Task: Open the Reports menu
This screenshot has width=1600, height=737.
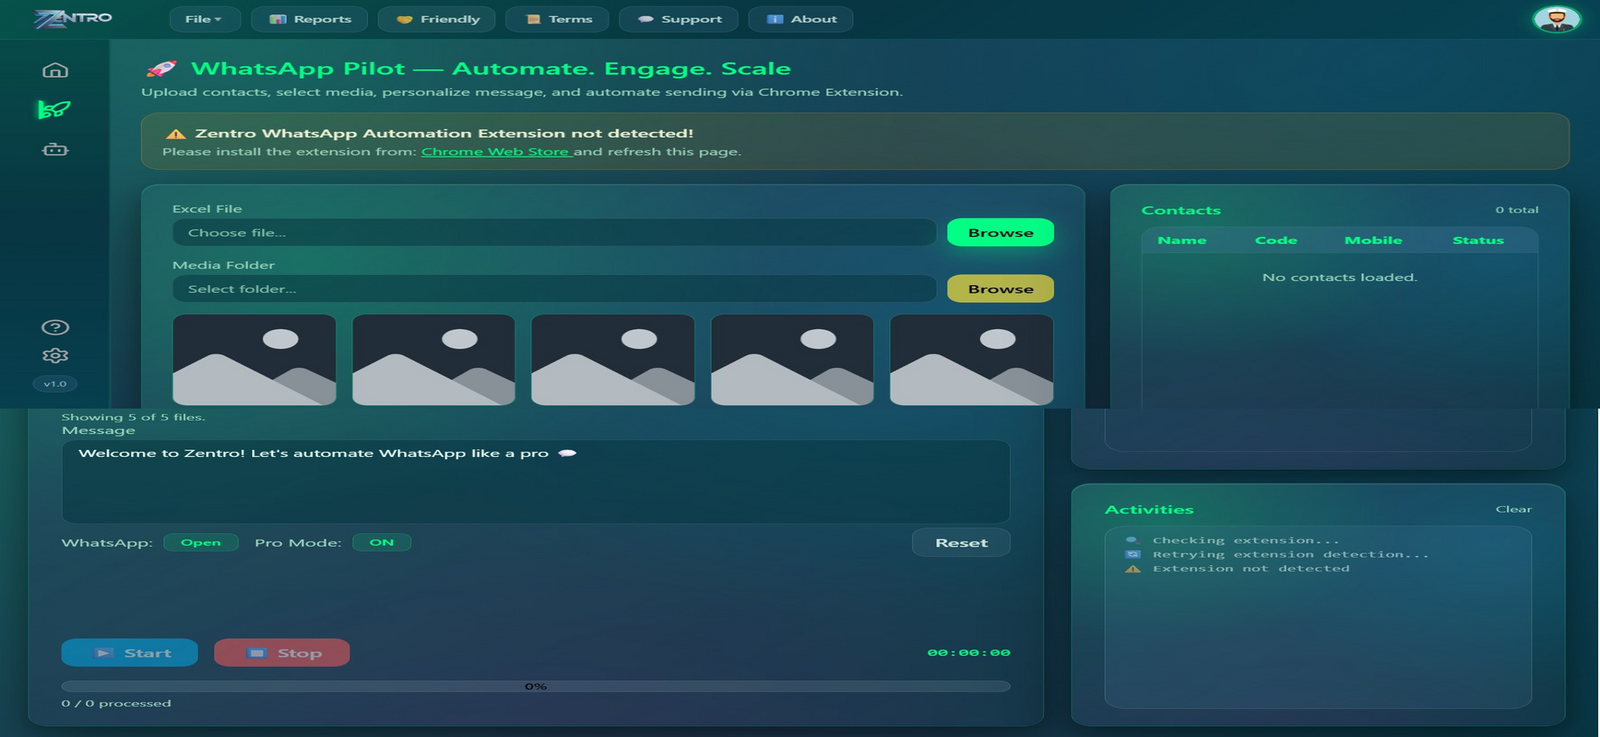Action: [310, 19]
